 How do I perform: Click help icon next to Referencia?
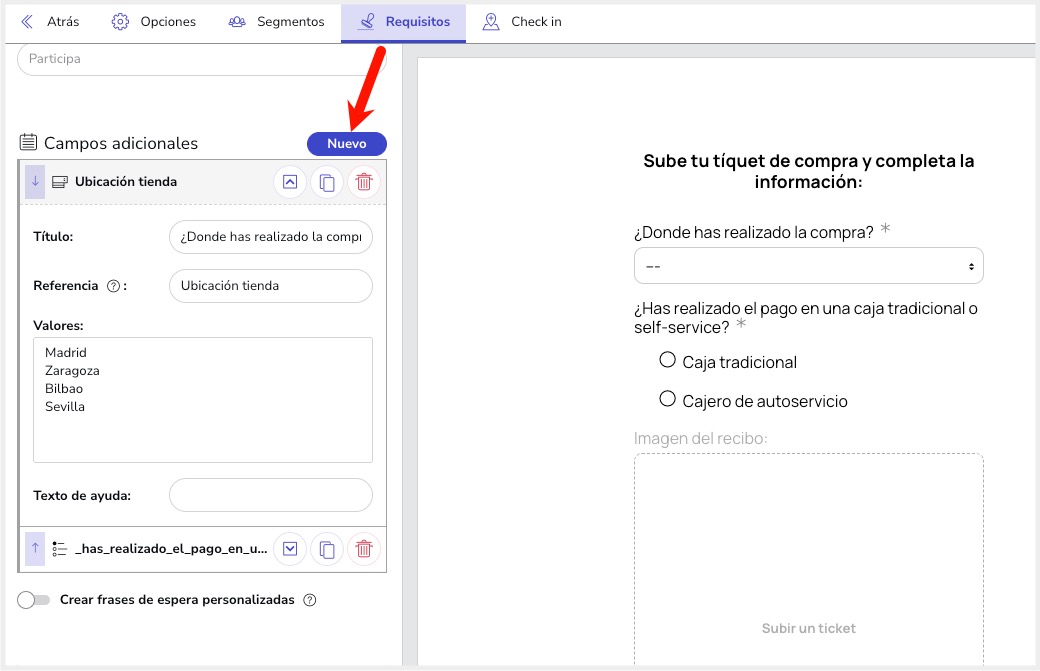(113, 286)
